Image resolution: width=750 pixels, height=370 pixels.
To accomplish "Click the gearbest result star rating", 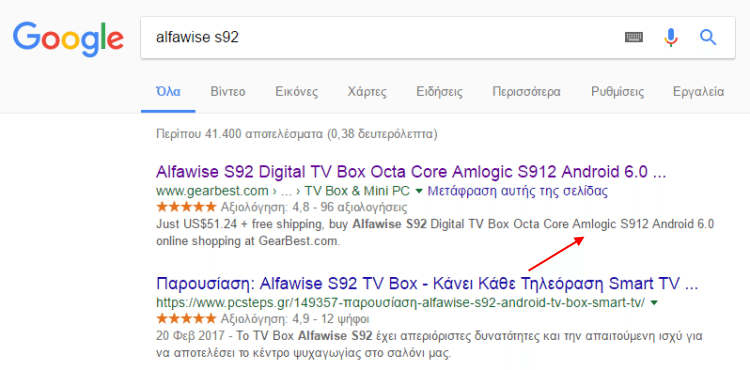I will pos(187,207).
